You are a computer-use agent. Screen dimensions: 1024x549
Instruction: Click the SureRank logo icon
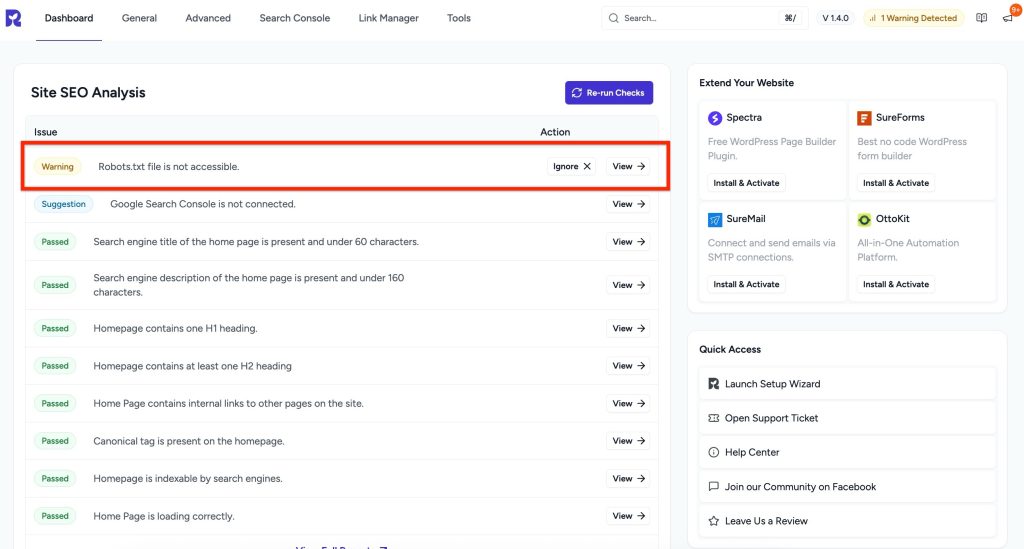tap(13, 18)
